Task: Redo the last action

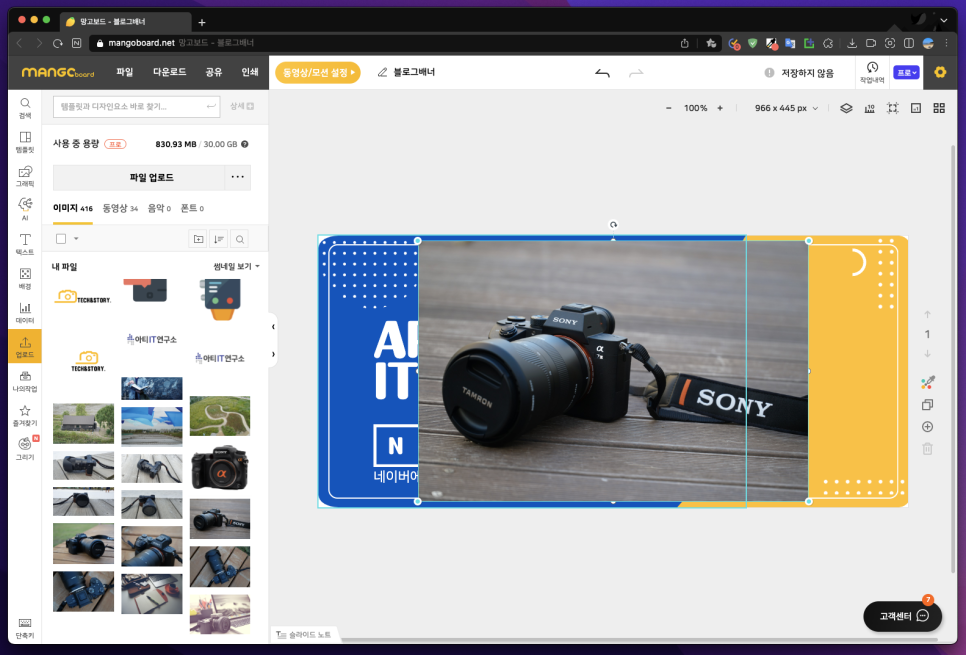Action: pyautogui.click(x=636, y=73)
